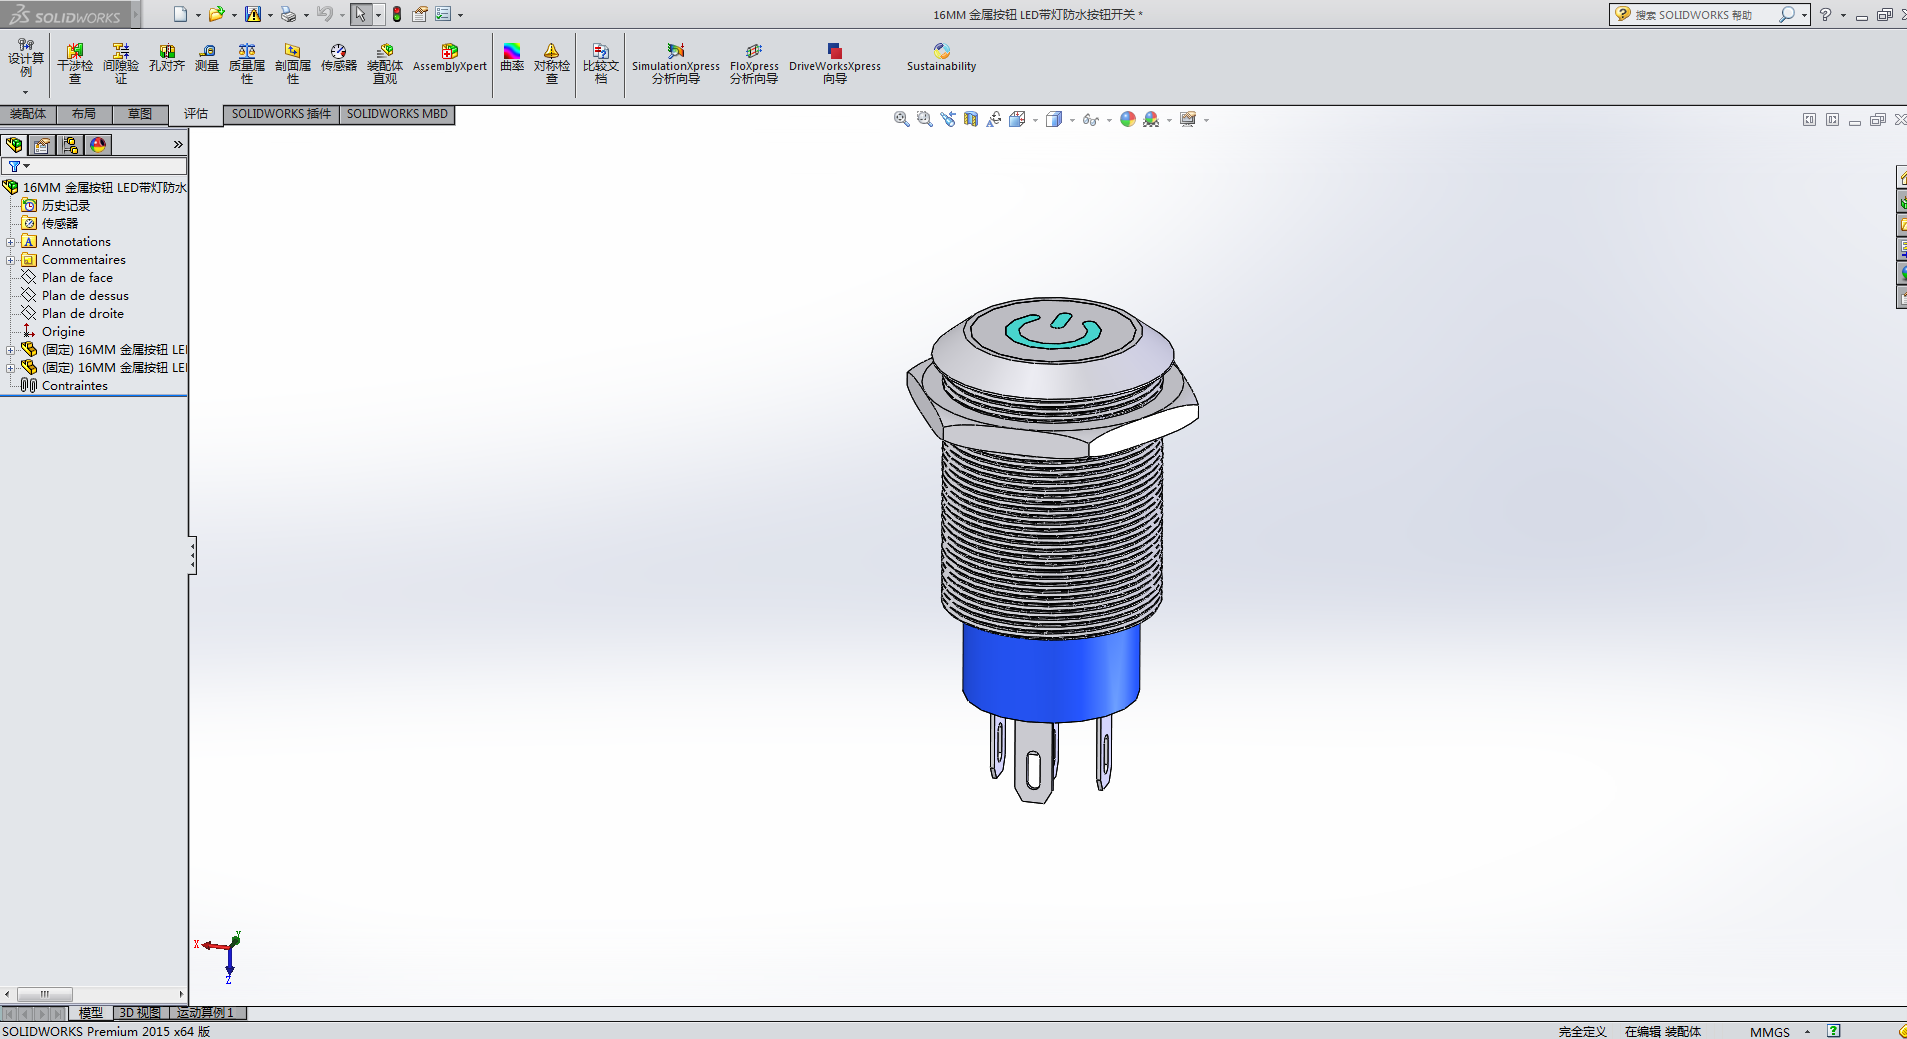
Task: Expand the Commentaires folder node
Action: tap(11, 260)
